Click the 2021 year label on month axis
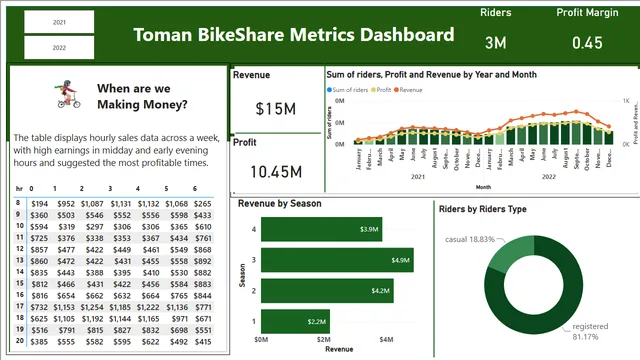 click(418, 177)
